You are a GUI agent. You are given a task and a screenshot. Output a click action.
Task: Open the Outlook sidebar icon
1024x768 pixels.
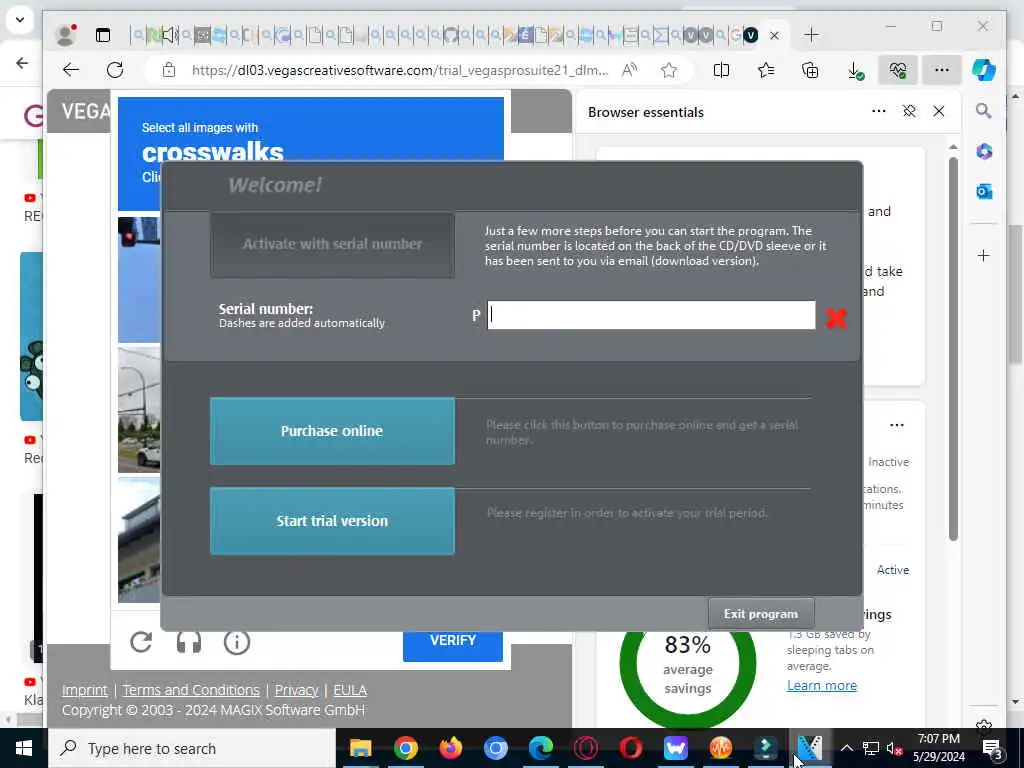(984, 191)
